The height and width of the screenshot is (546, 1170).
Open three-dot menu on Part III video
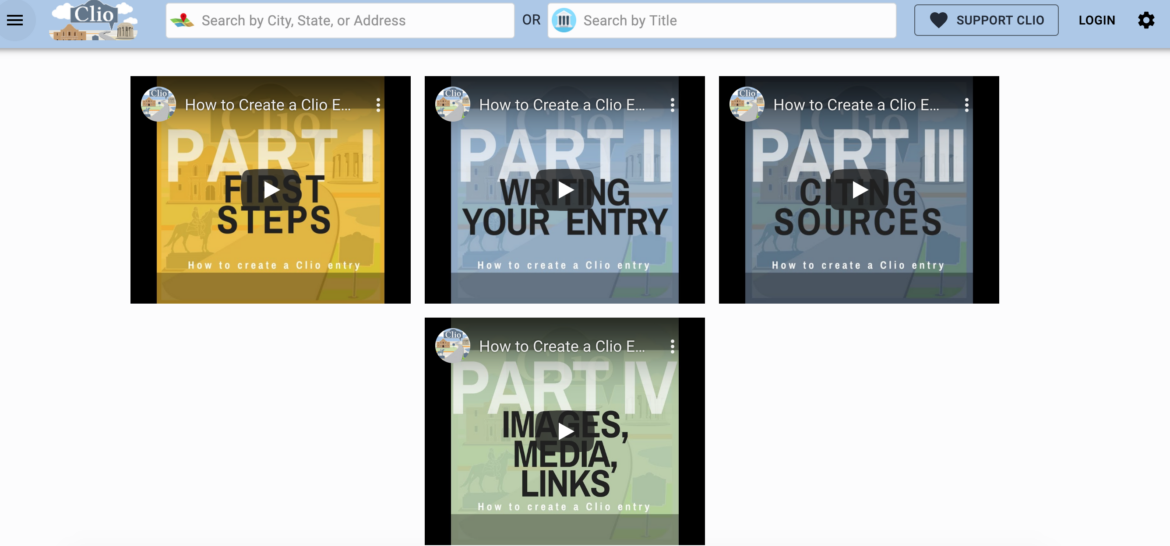(x=966, y=104)
